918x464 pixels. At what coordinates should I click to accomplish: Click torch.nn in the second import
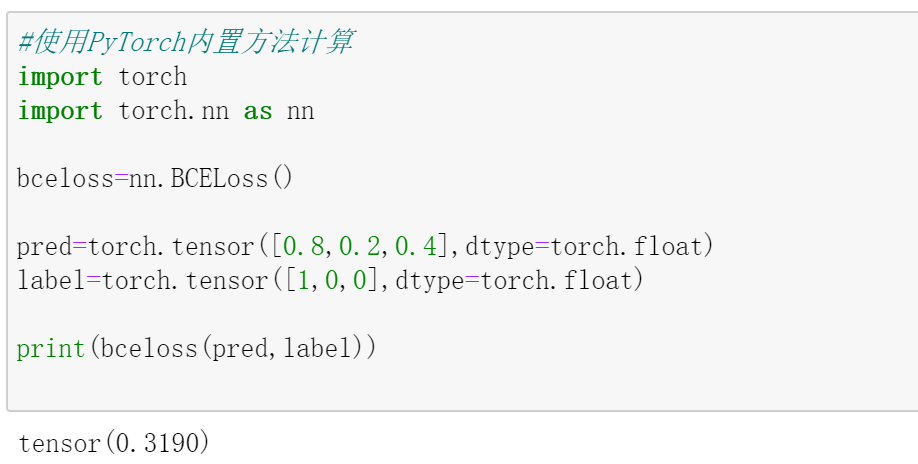[x=173, y=111]
